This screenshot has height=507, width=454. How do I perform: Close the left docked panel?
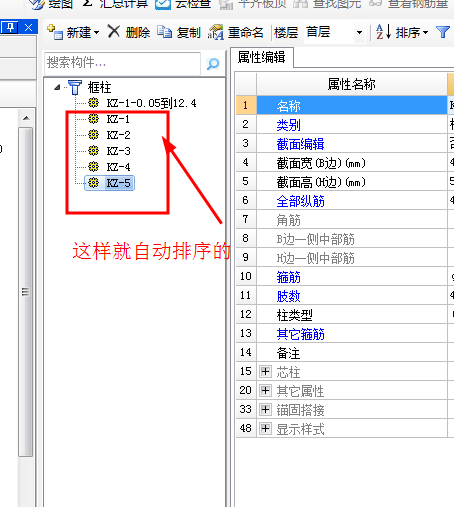pos(29,27)
